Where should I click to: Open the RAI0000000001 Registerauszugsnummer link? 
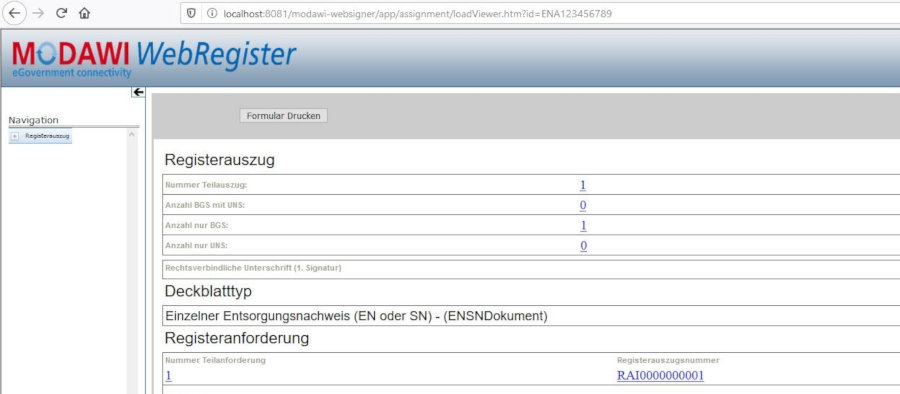tap(661, 376)
